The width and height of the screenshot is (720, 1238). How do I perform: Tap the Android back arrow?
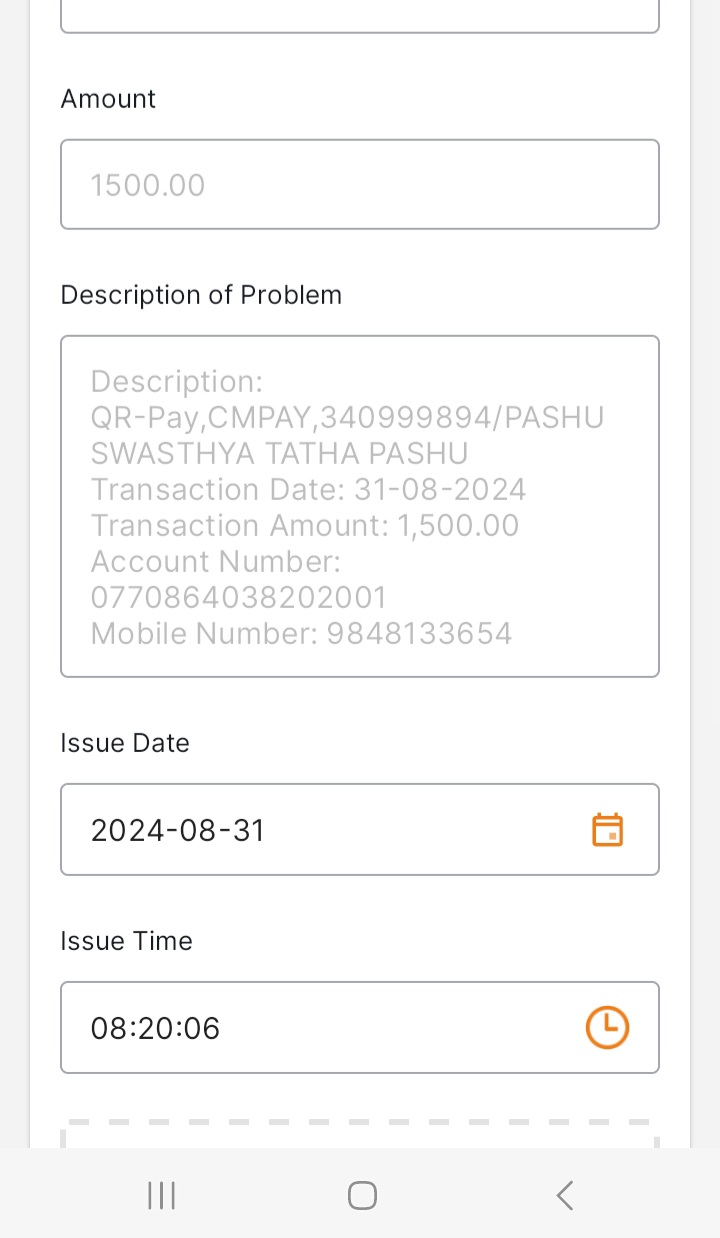pyautogui.click(x=564, y=1195)
